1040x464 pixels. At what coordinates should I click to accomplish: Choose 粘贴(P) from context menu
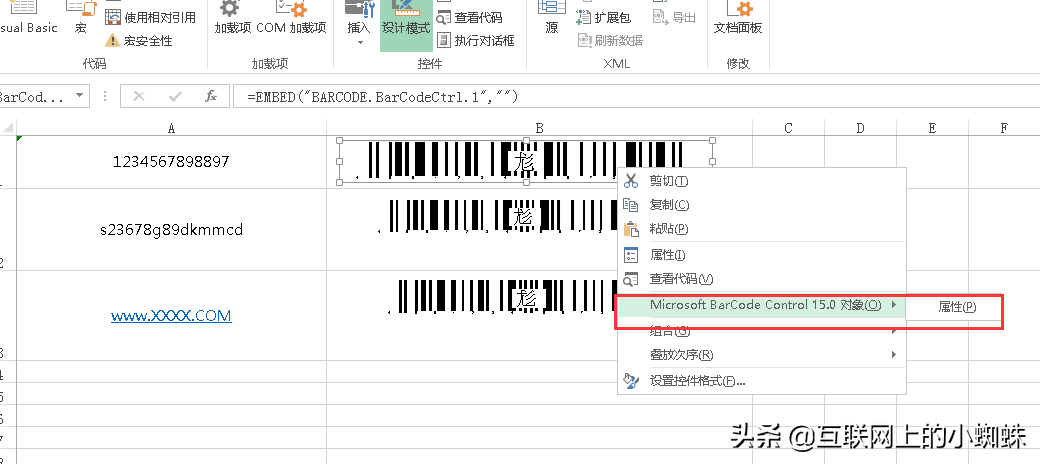pyautogui.click(x=761, y=229)
